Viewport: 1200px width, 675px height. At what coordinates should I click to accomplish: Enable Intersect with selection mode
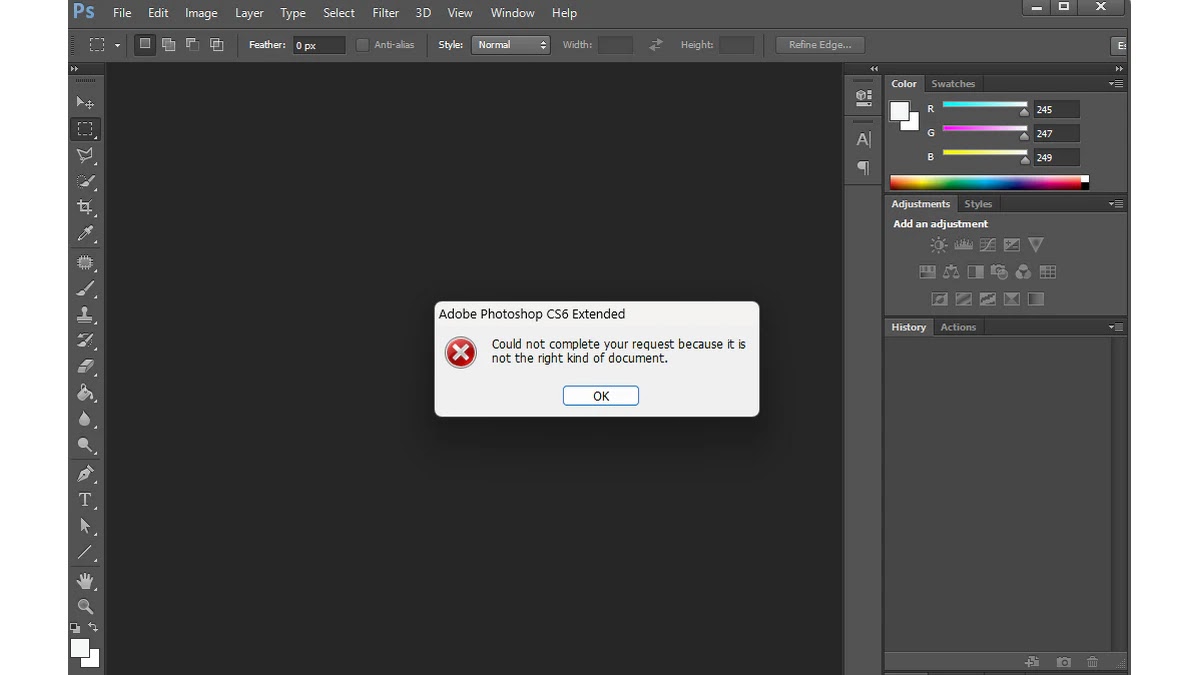(x=216, y=44)
